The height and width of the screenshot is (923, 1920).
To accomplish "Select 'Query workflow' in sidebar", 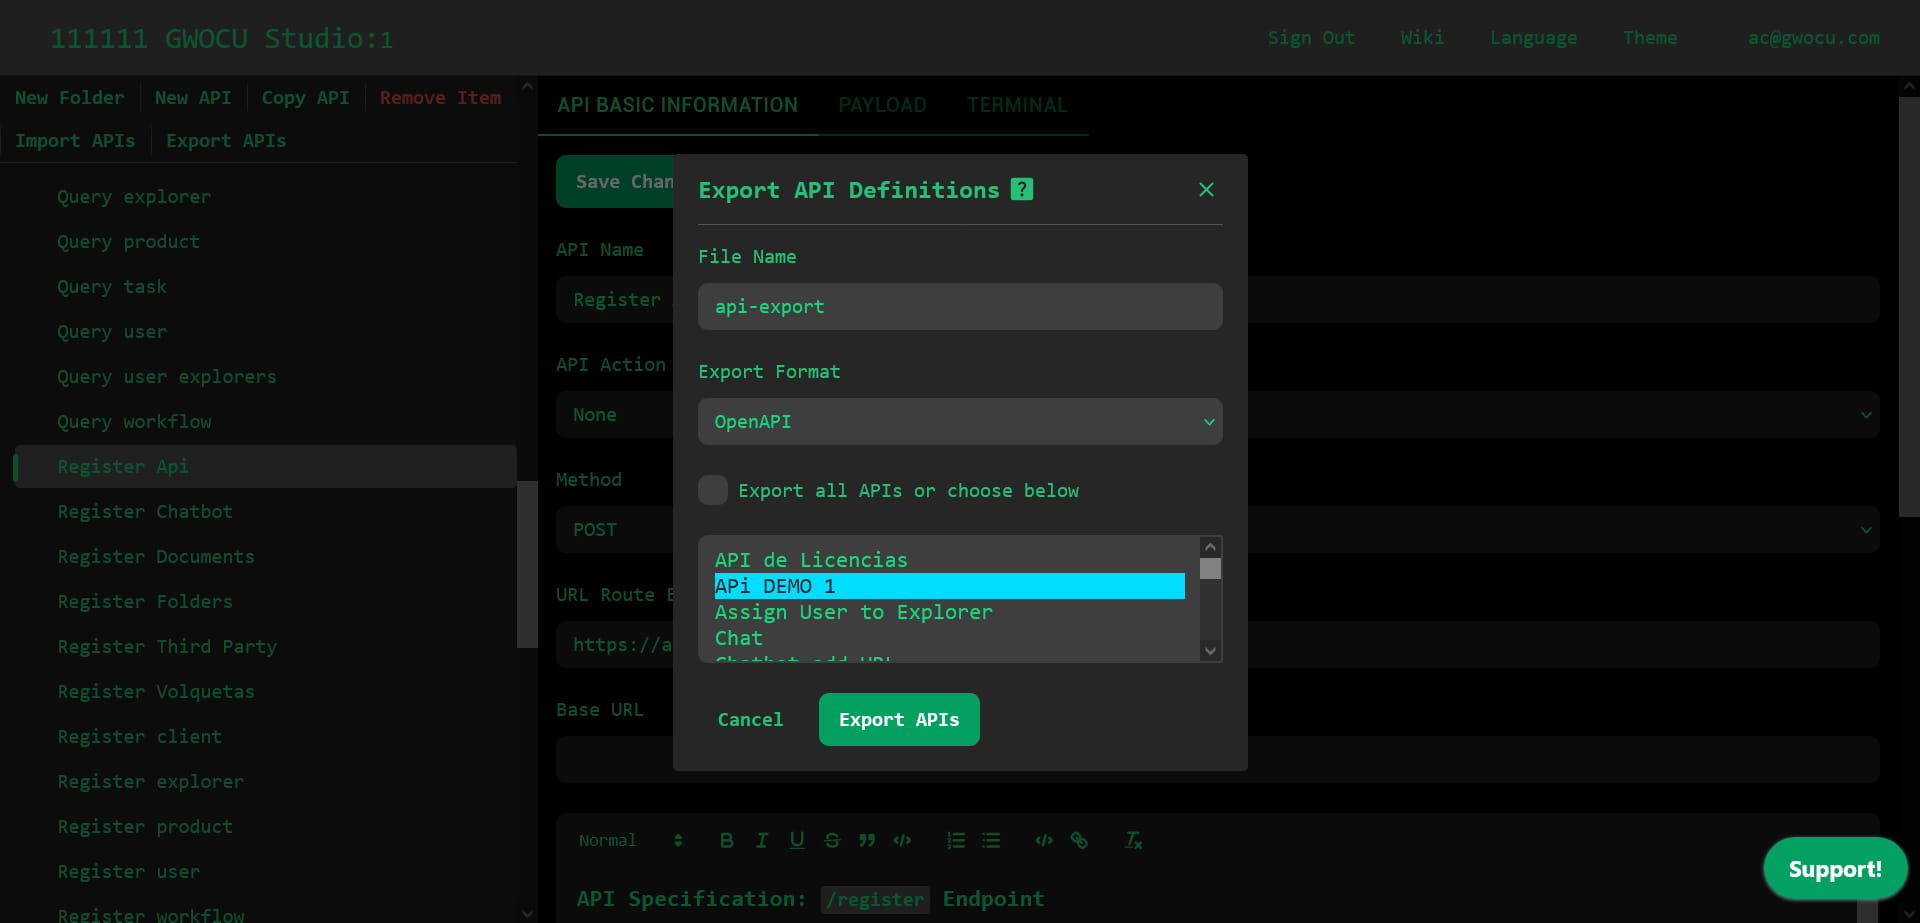I will pyautogui.click(x=134, y=422).
